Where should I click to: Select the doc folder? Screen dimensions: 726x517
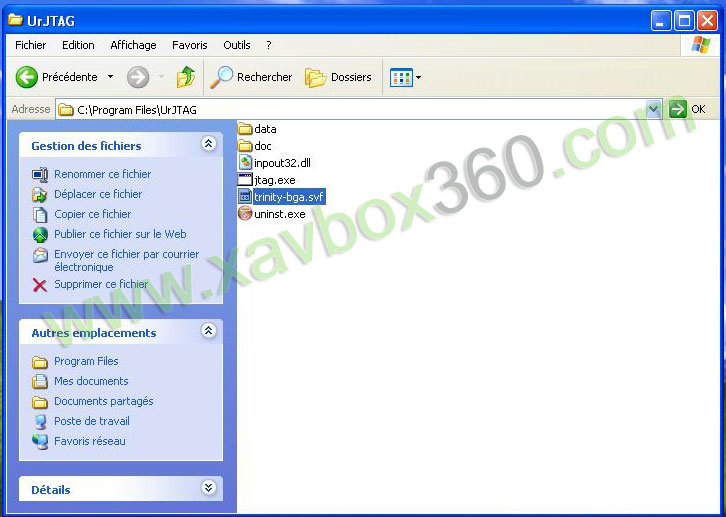point(254,146)
